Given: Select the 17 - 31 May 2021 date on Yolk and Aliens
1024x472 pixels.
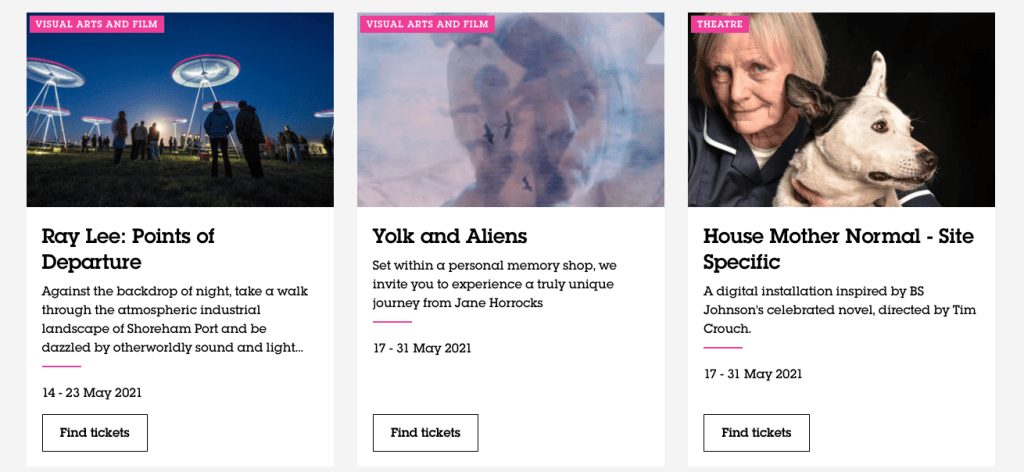Looking at the screenshot, I should click(422, 349).
